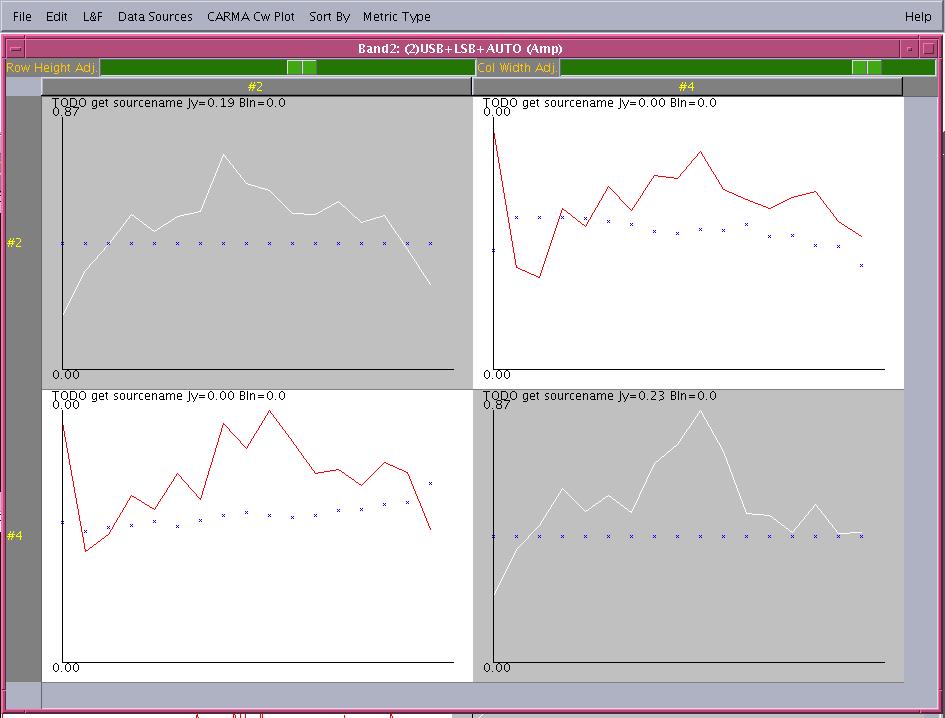Open the L&F menu
The image size is (945, 718).
point(92,17)
